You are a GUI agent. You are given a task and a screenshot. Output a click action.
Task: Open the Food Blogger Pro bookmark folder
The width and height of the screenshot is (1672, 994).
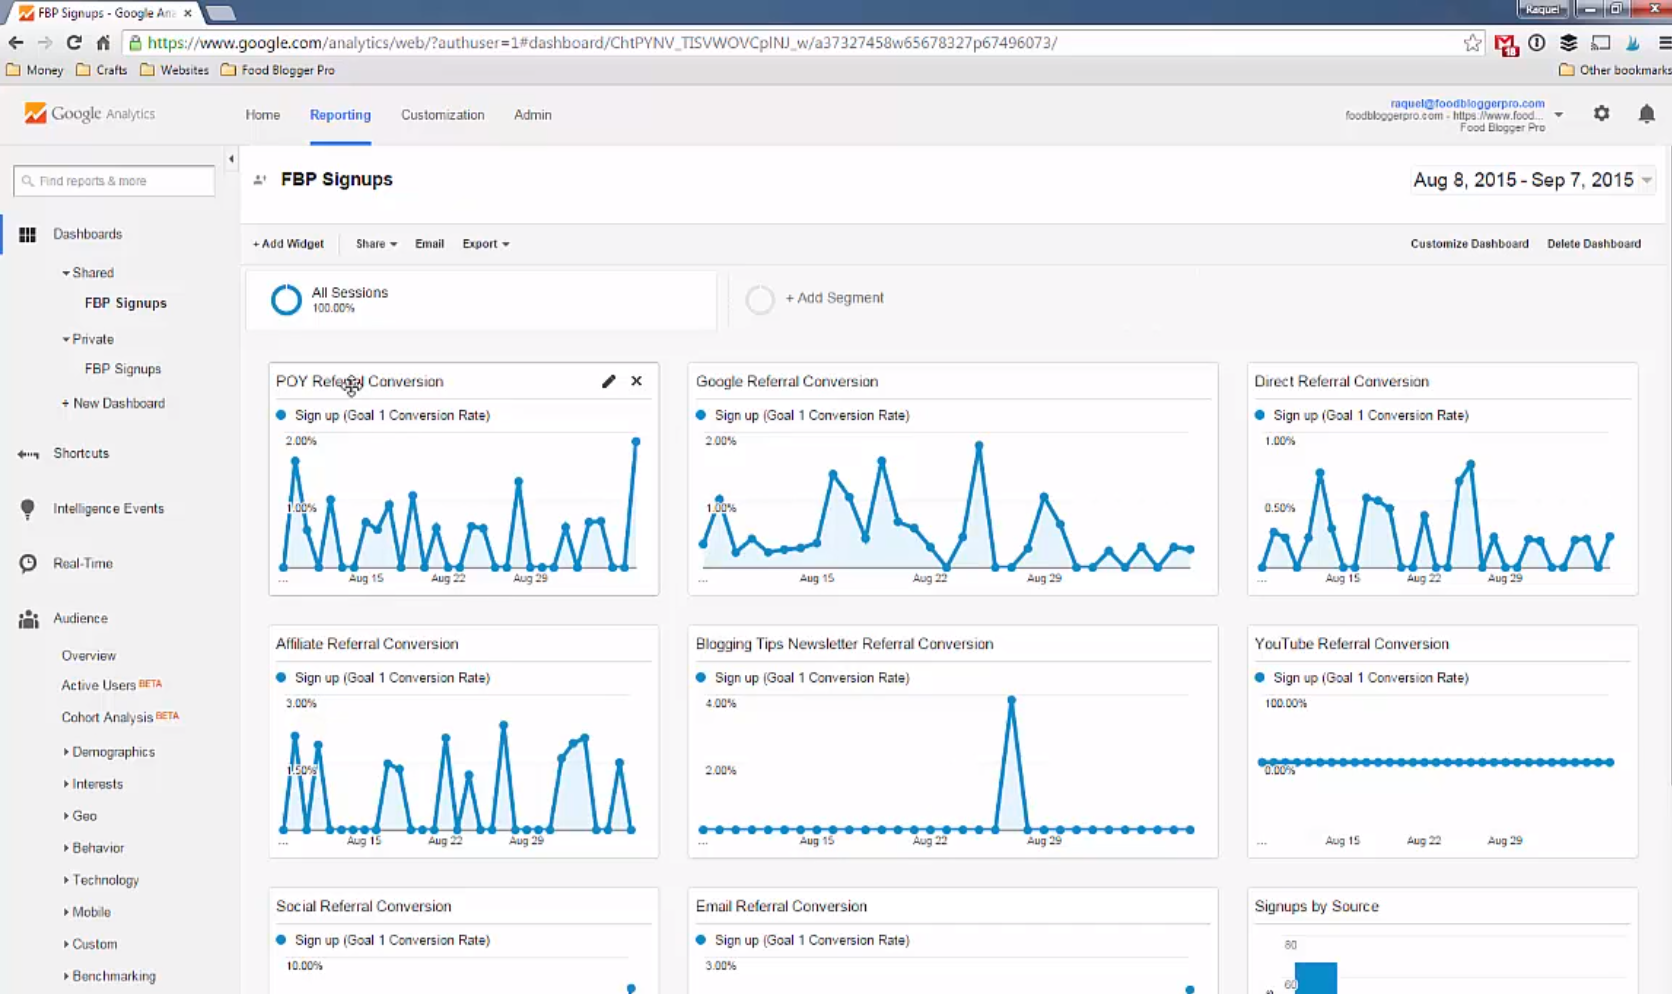[x=278, y=70]
